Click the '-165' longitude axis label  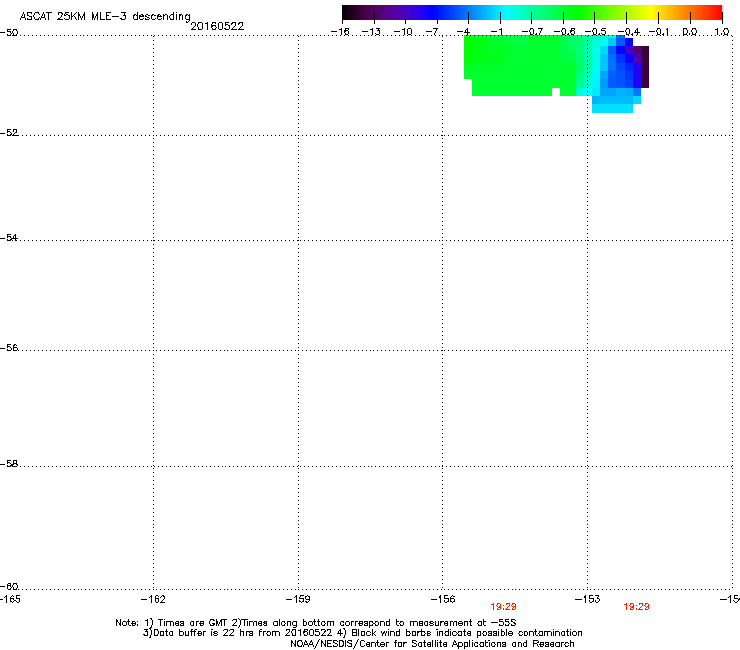coord(10,599)
